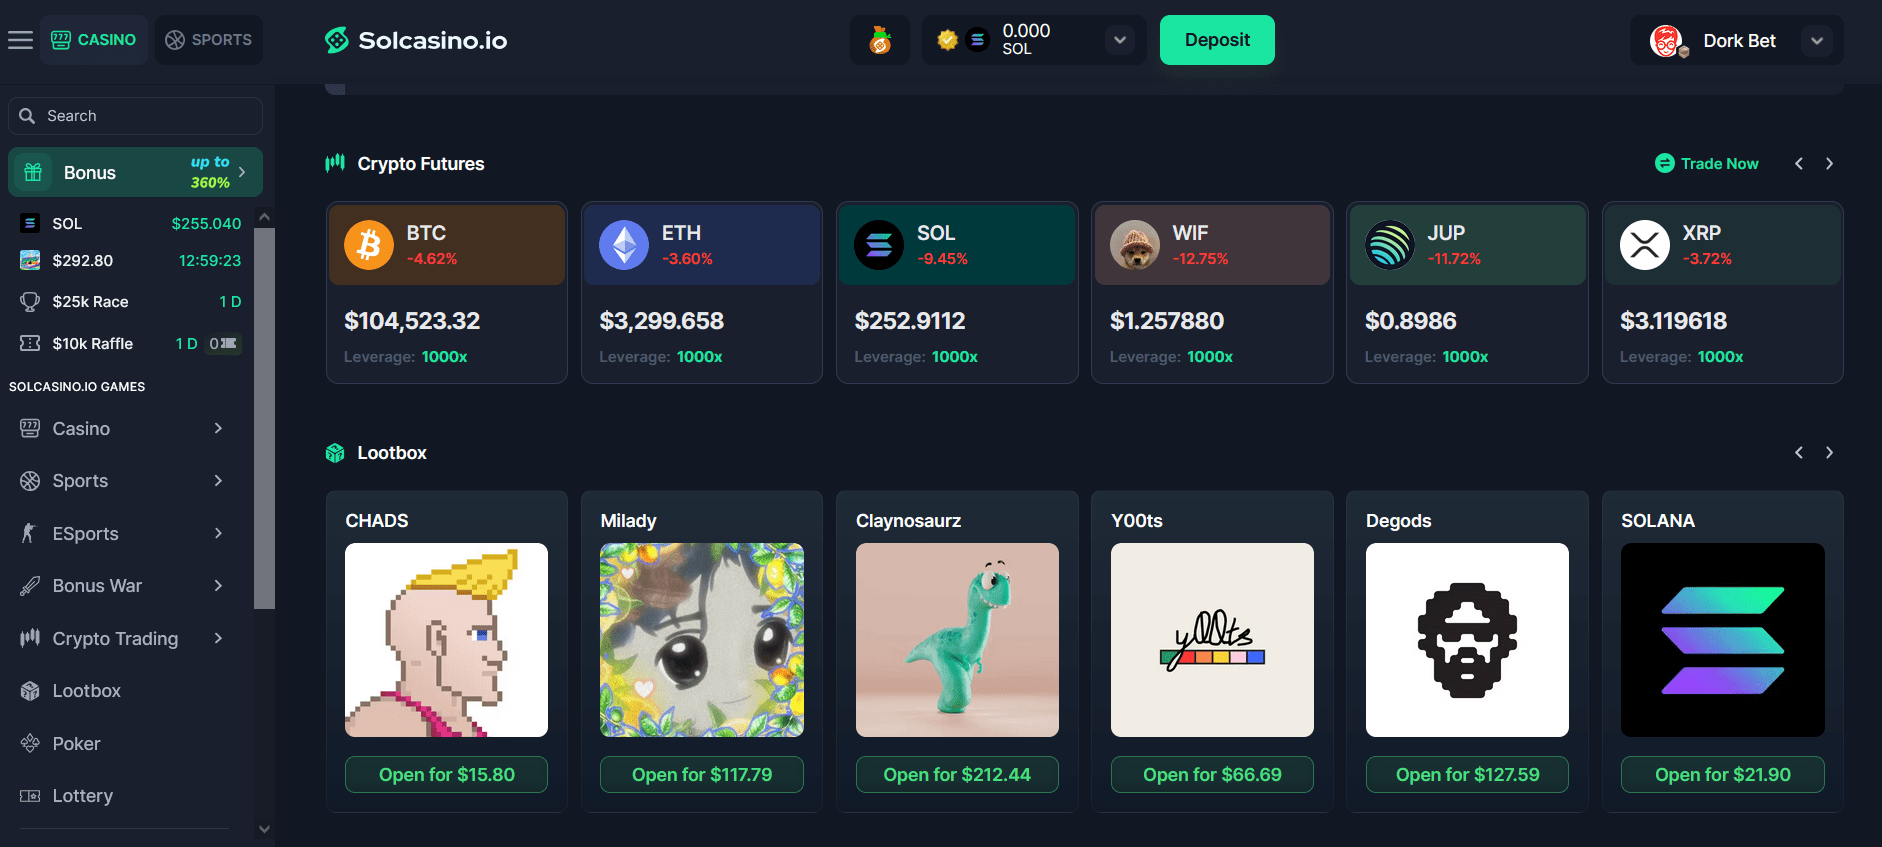This screenshot has height=847, width=1882.
Task: Select the Ethereum ETH futures icon
Action: pyautogui.click(x=624, y=245)
